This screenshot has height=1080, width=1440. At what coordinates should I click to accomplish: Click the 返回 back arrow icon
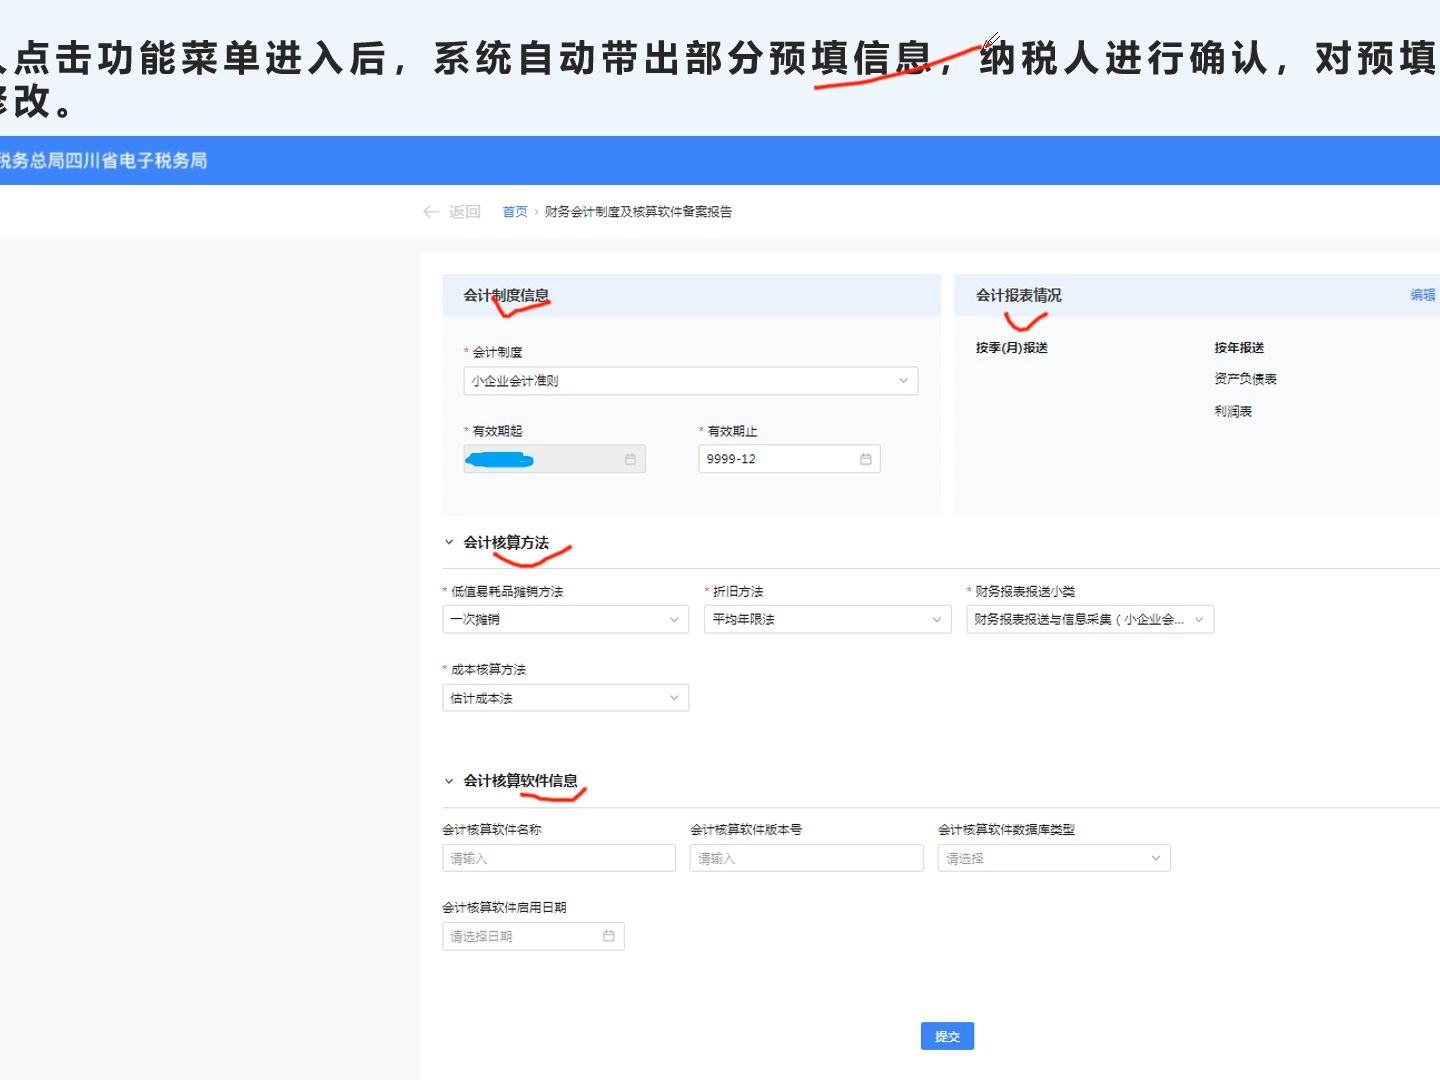[431, 212]
